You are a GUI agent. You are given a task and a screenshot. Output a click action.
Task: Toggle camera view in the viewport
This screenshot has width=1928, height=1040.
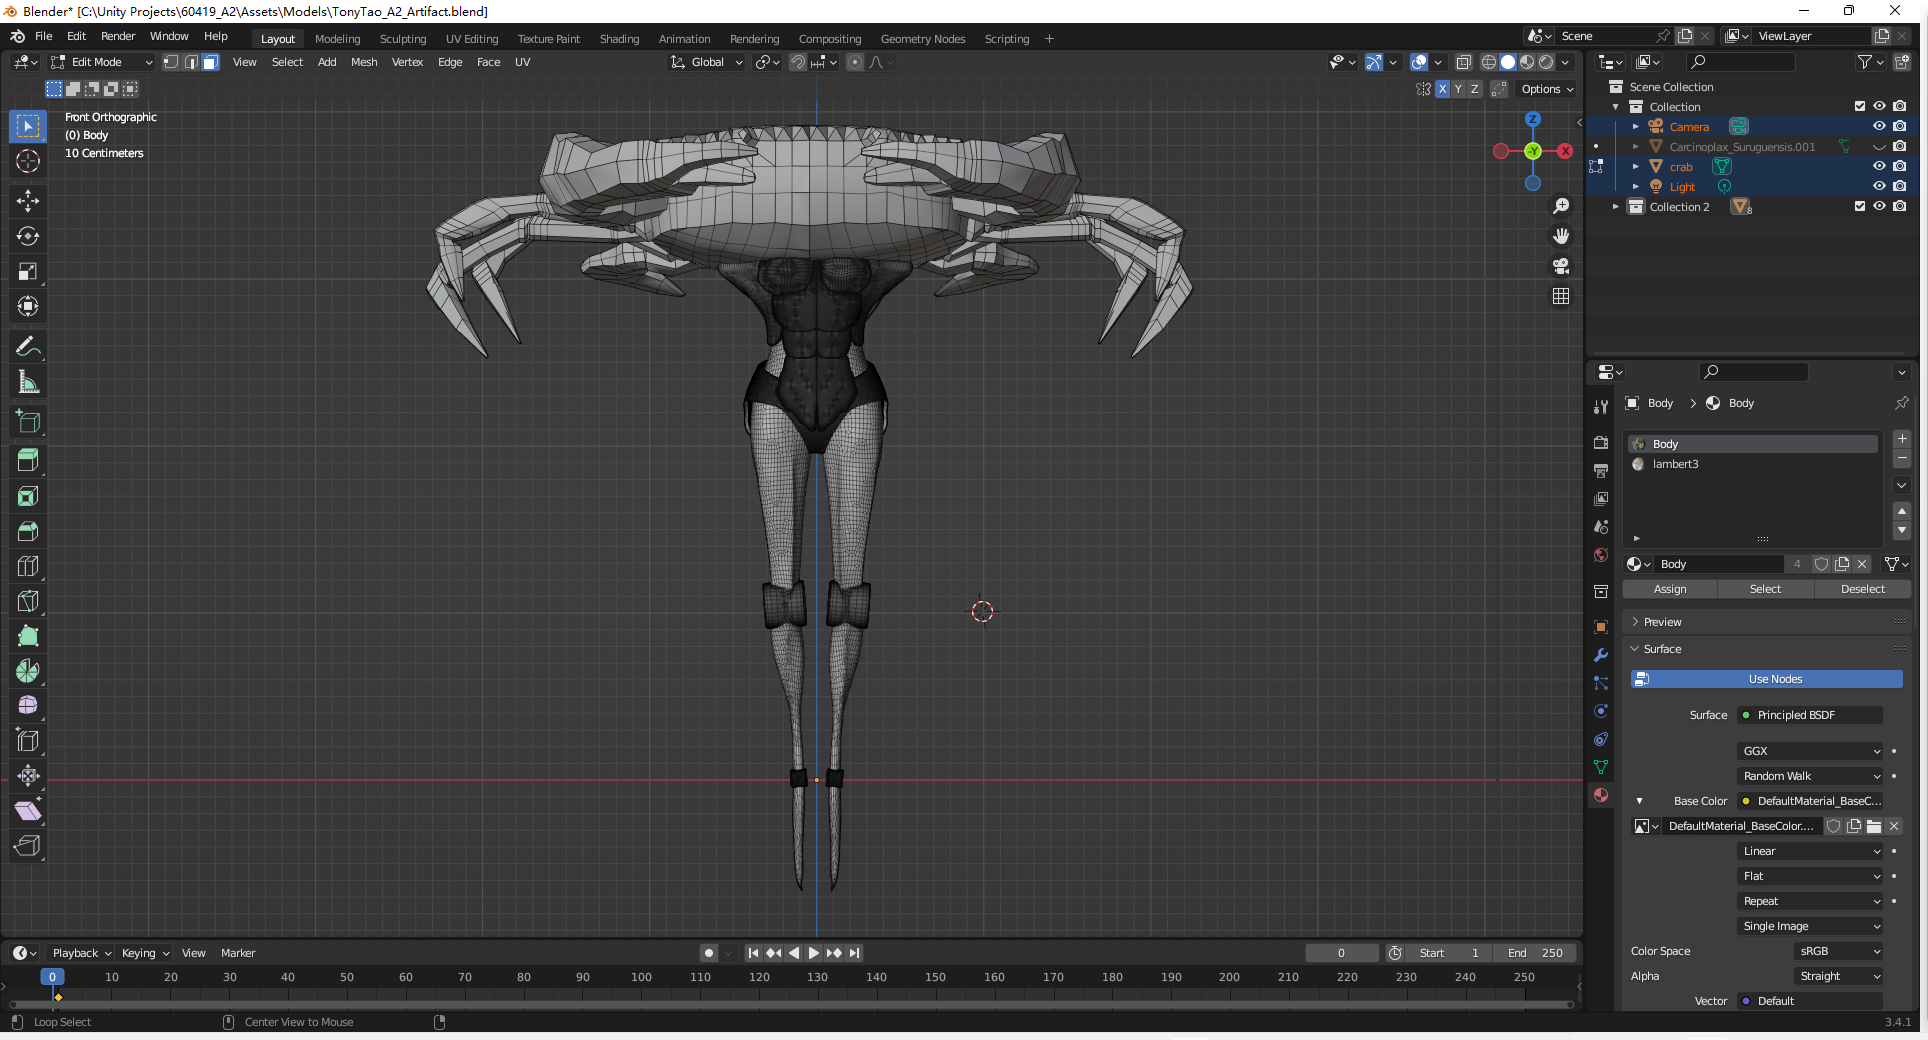tap(1560, 266)
